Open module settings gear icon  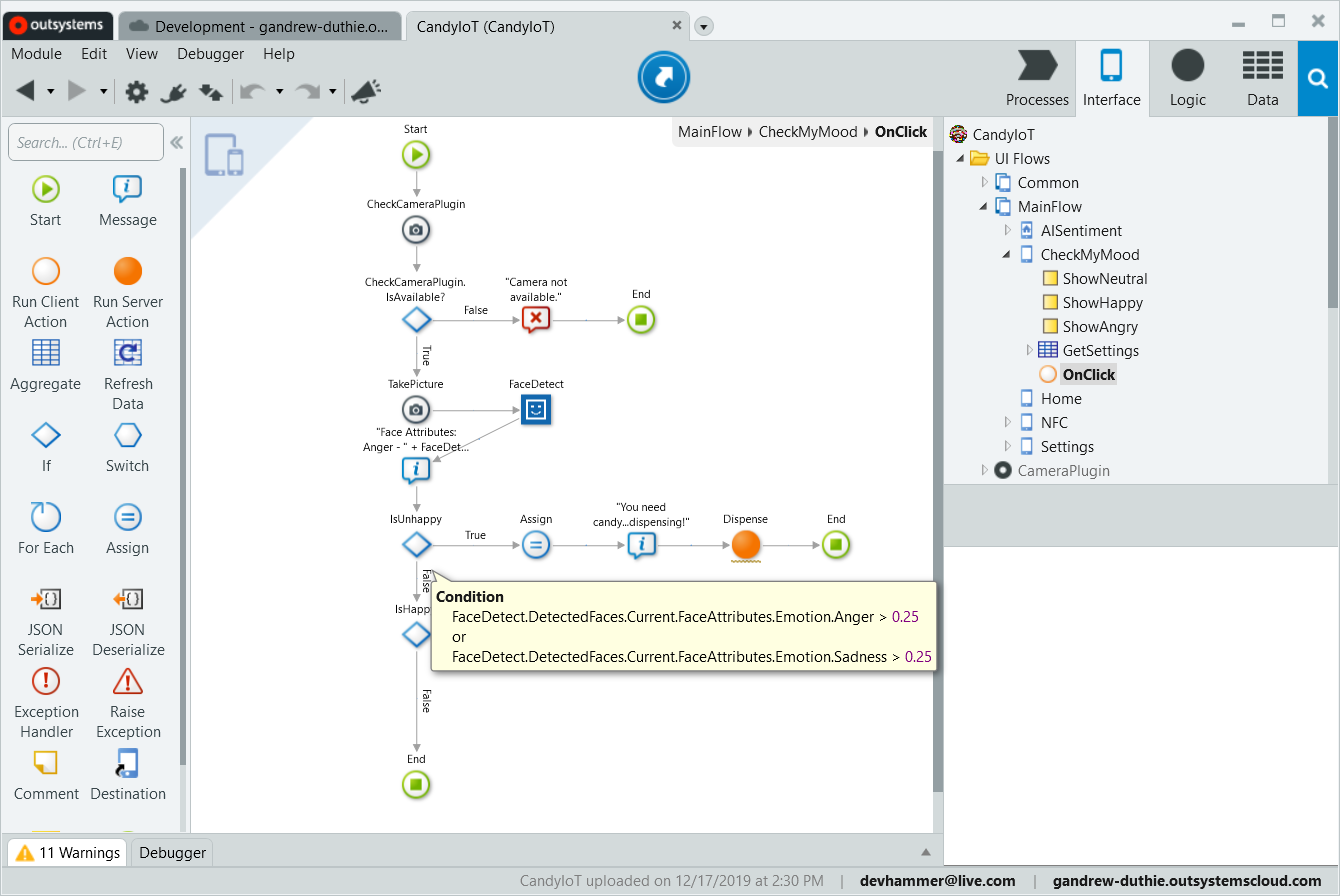[137, 92]
